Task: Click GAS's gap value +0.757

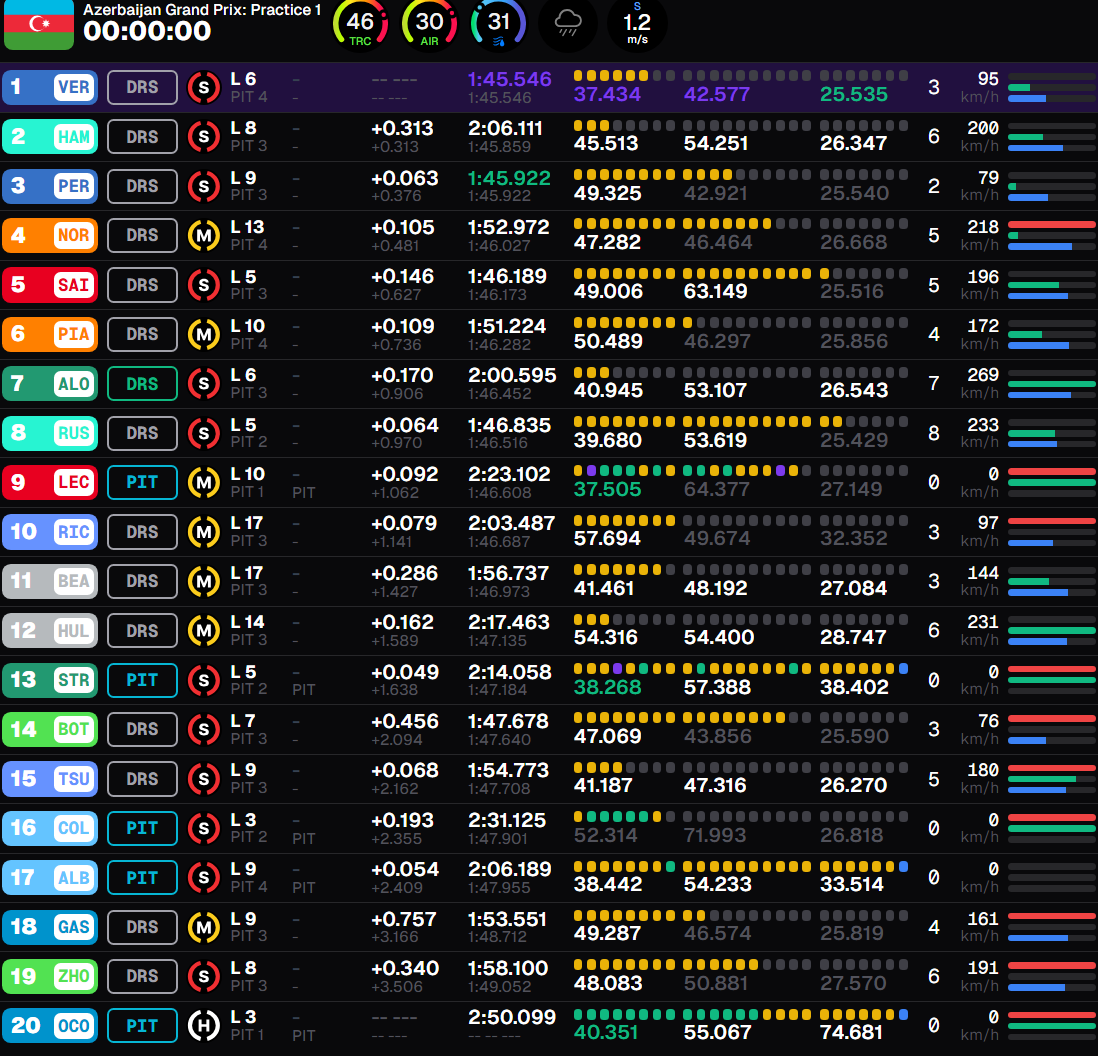Action: click(x=403, y=919)
